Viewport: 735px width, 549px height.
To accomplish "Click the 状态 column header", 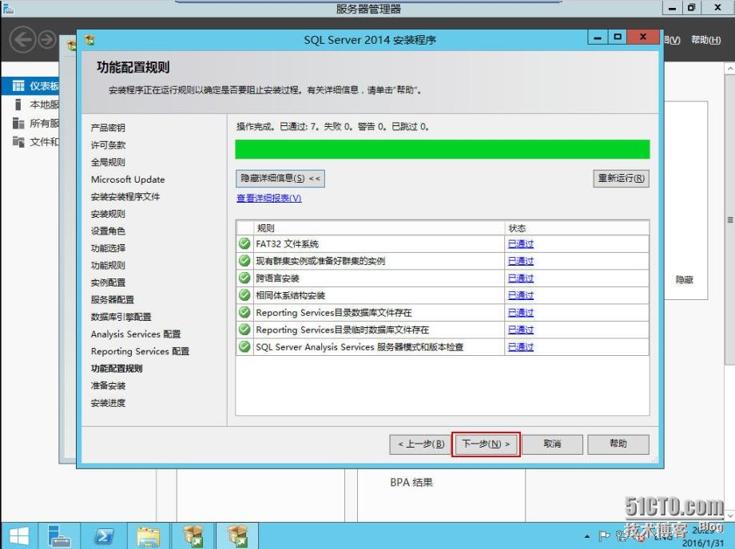I will point(577,228).
